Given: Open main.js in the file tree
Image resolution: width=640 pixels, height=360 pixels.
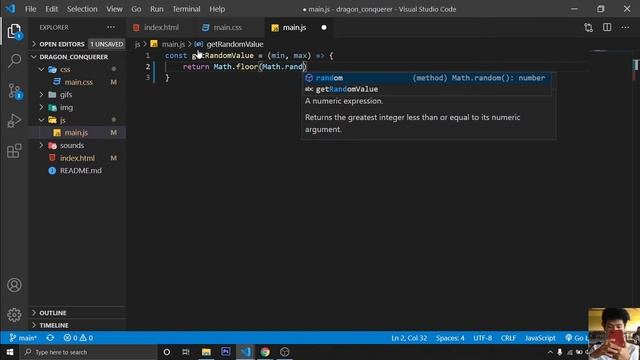Looking at the screenshot, I should click(x=76, y=133).
